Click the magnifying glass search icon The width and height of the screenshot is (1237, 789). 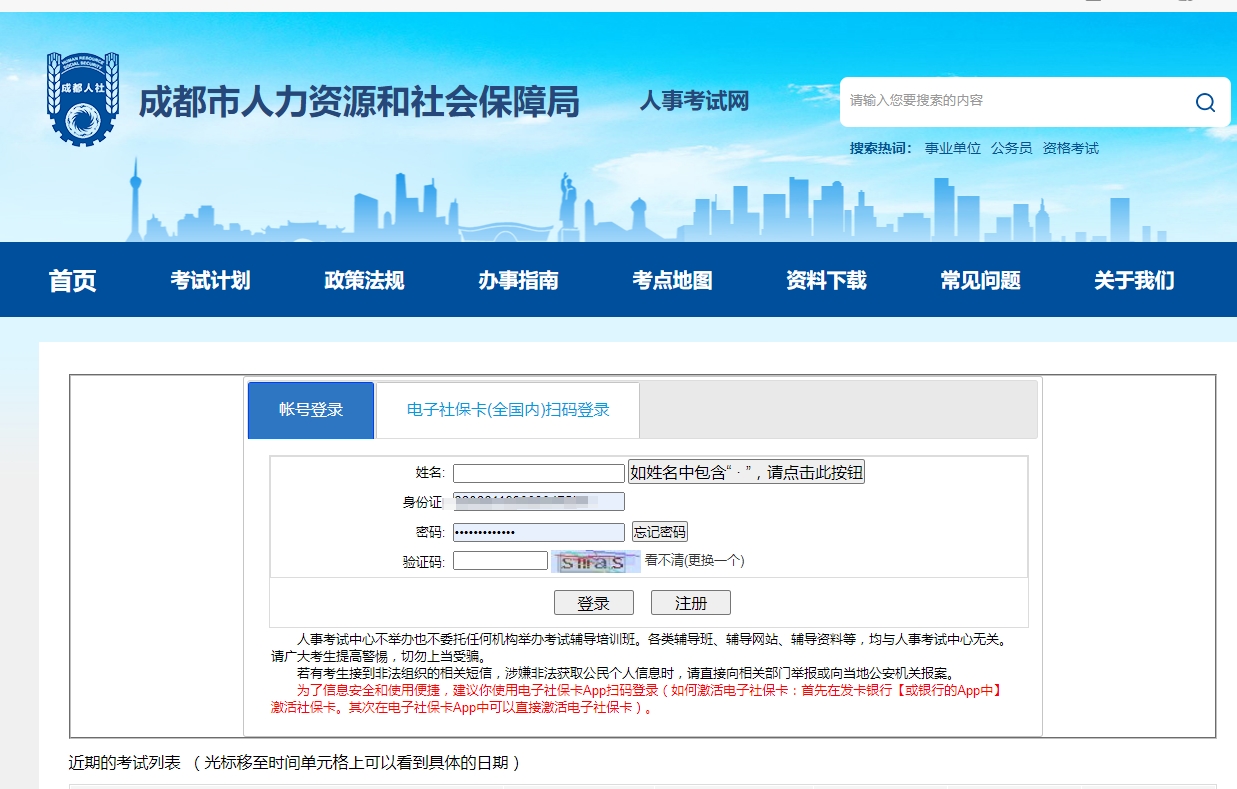tap(1204, 101)
